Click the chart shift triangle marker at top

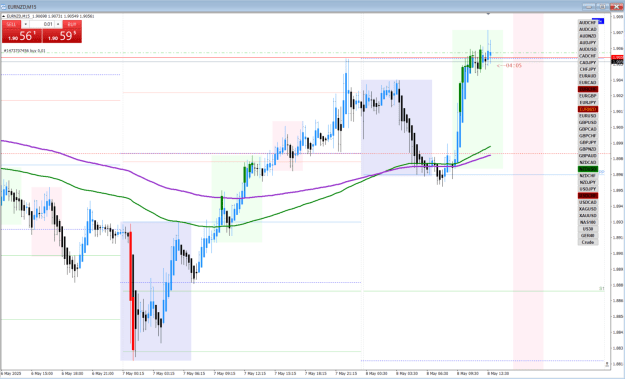(488, 14)
